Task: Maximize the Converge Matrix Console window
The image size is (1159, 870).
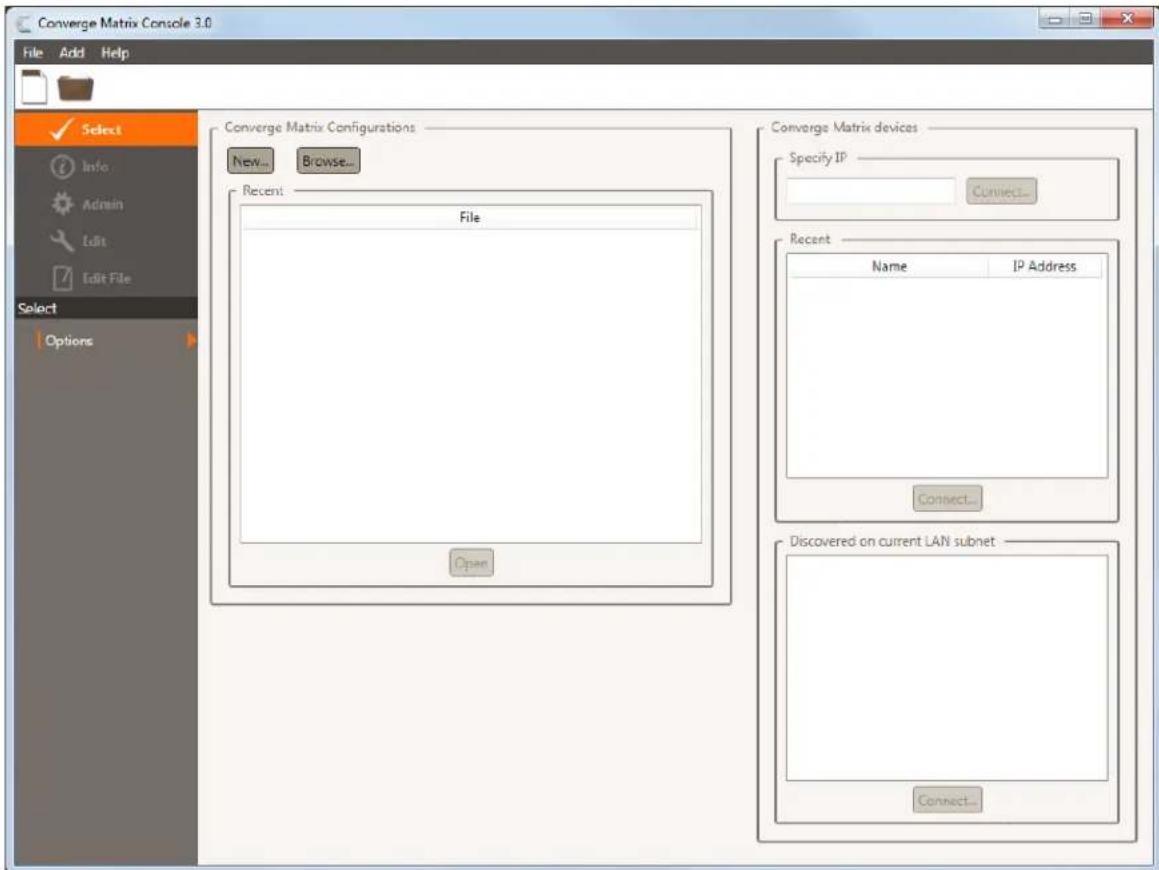Action: click(x=1084, y=20)
